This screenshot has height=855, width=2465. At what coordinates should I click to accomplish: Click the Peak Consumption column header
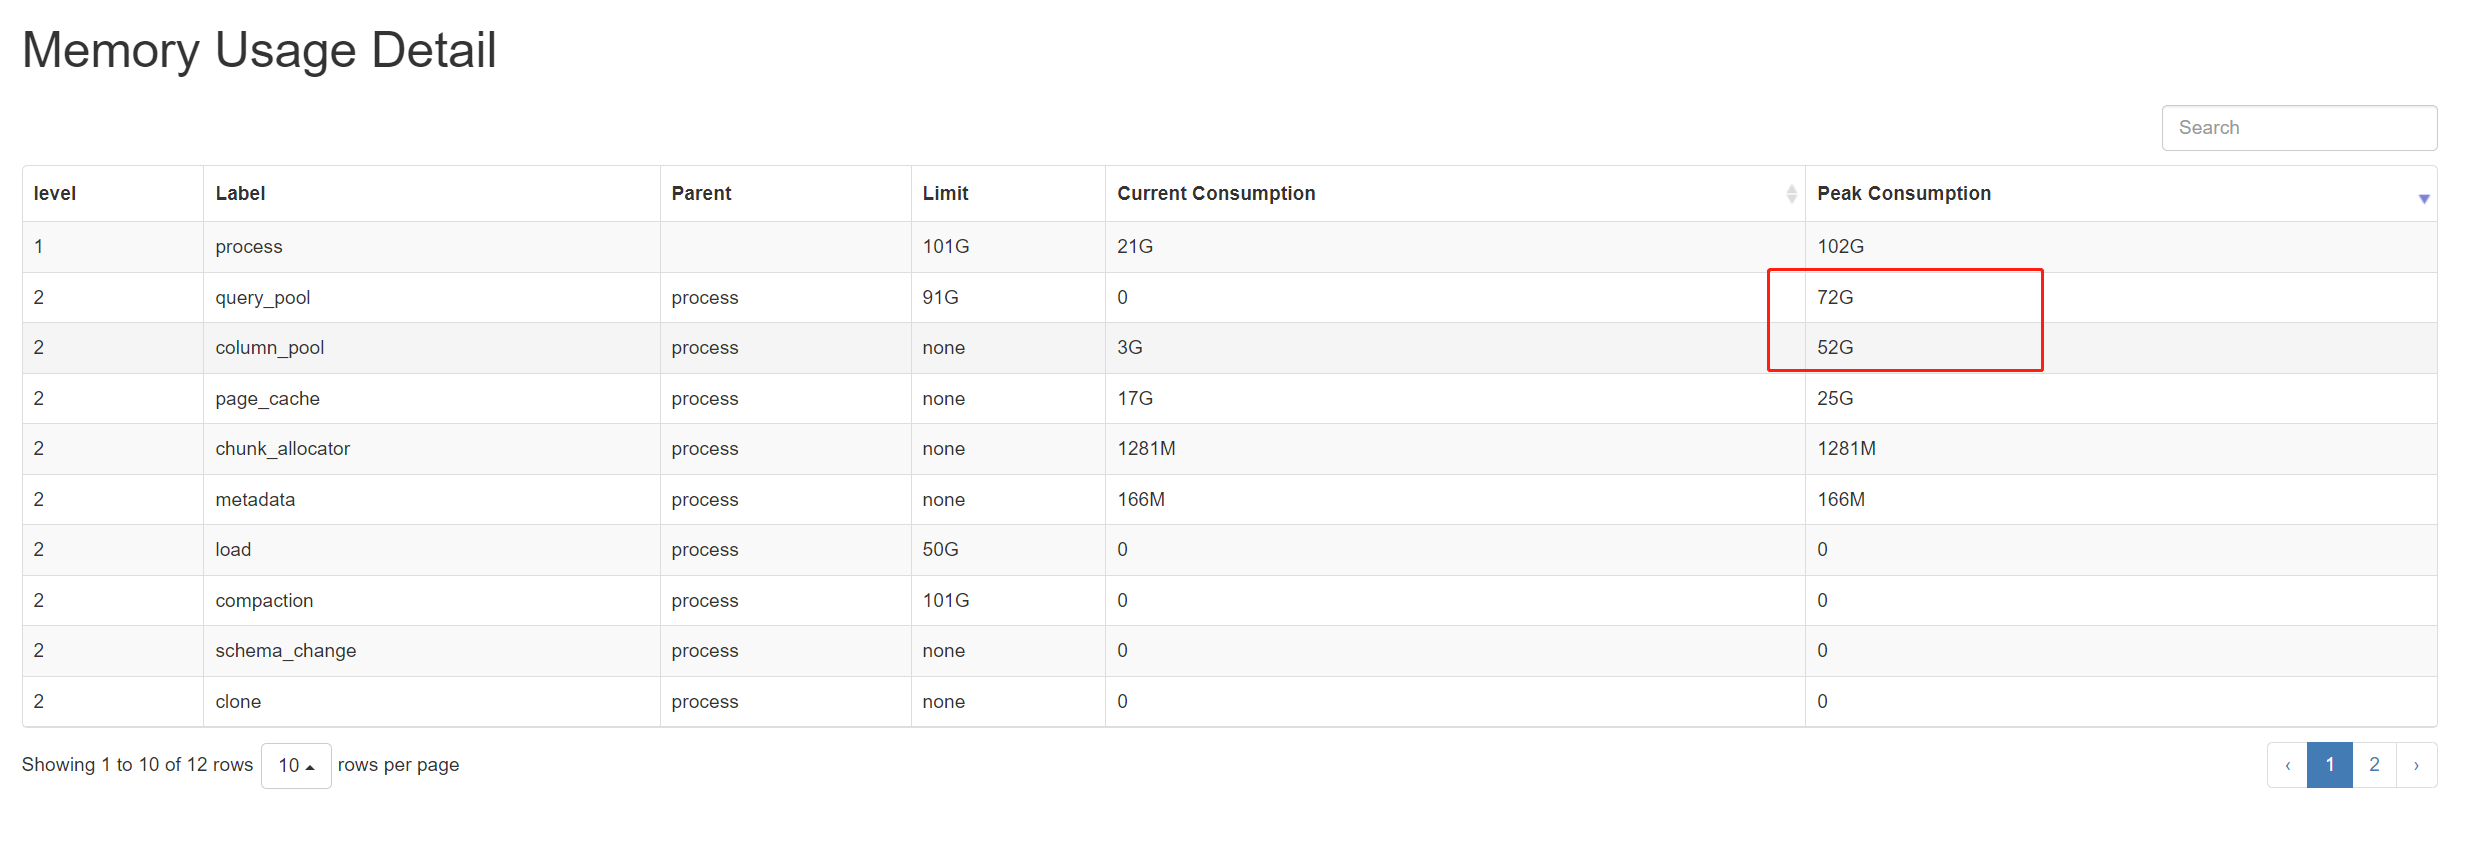tap(1903, 194)
